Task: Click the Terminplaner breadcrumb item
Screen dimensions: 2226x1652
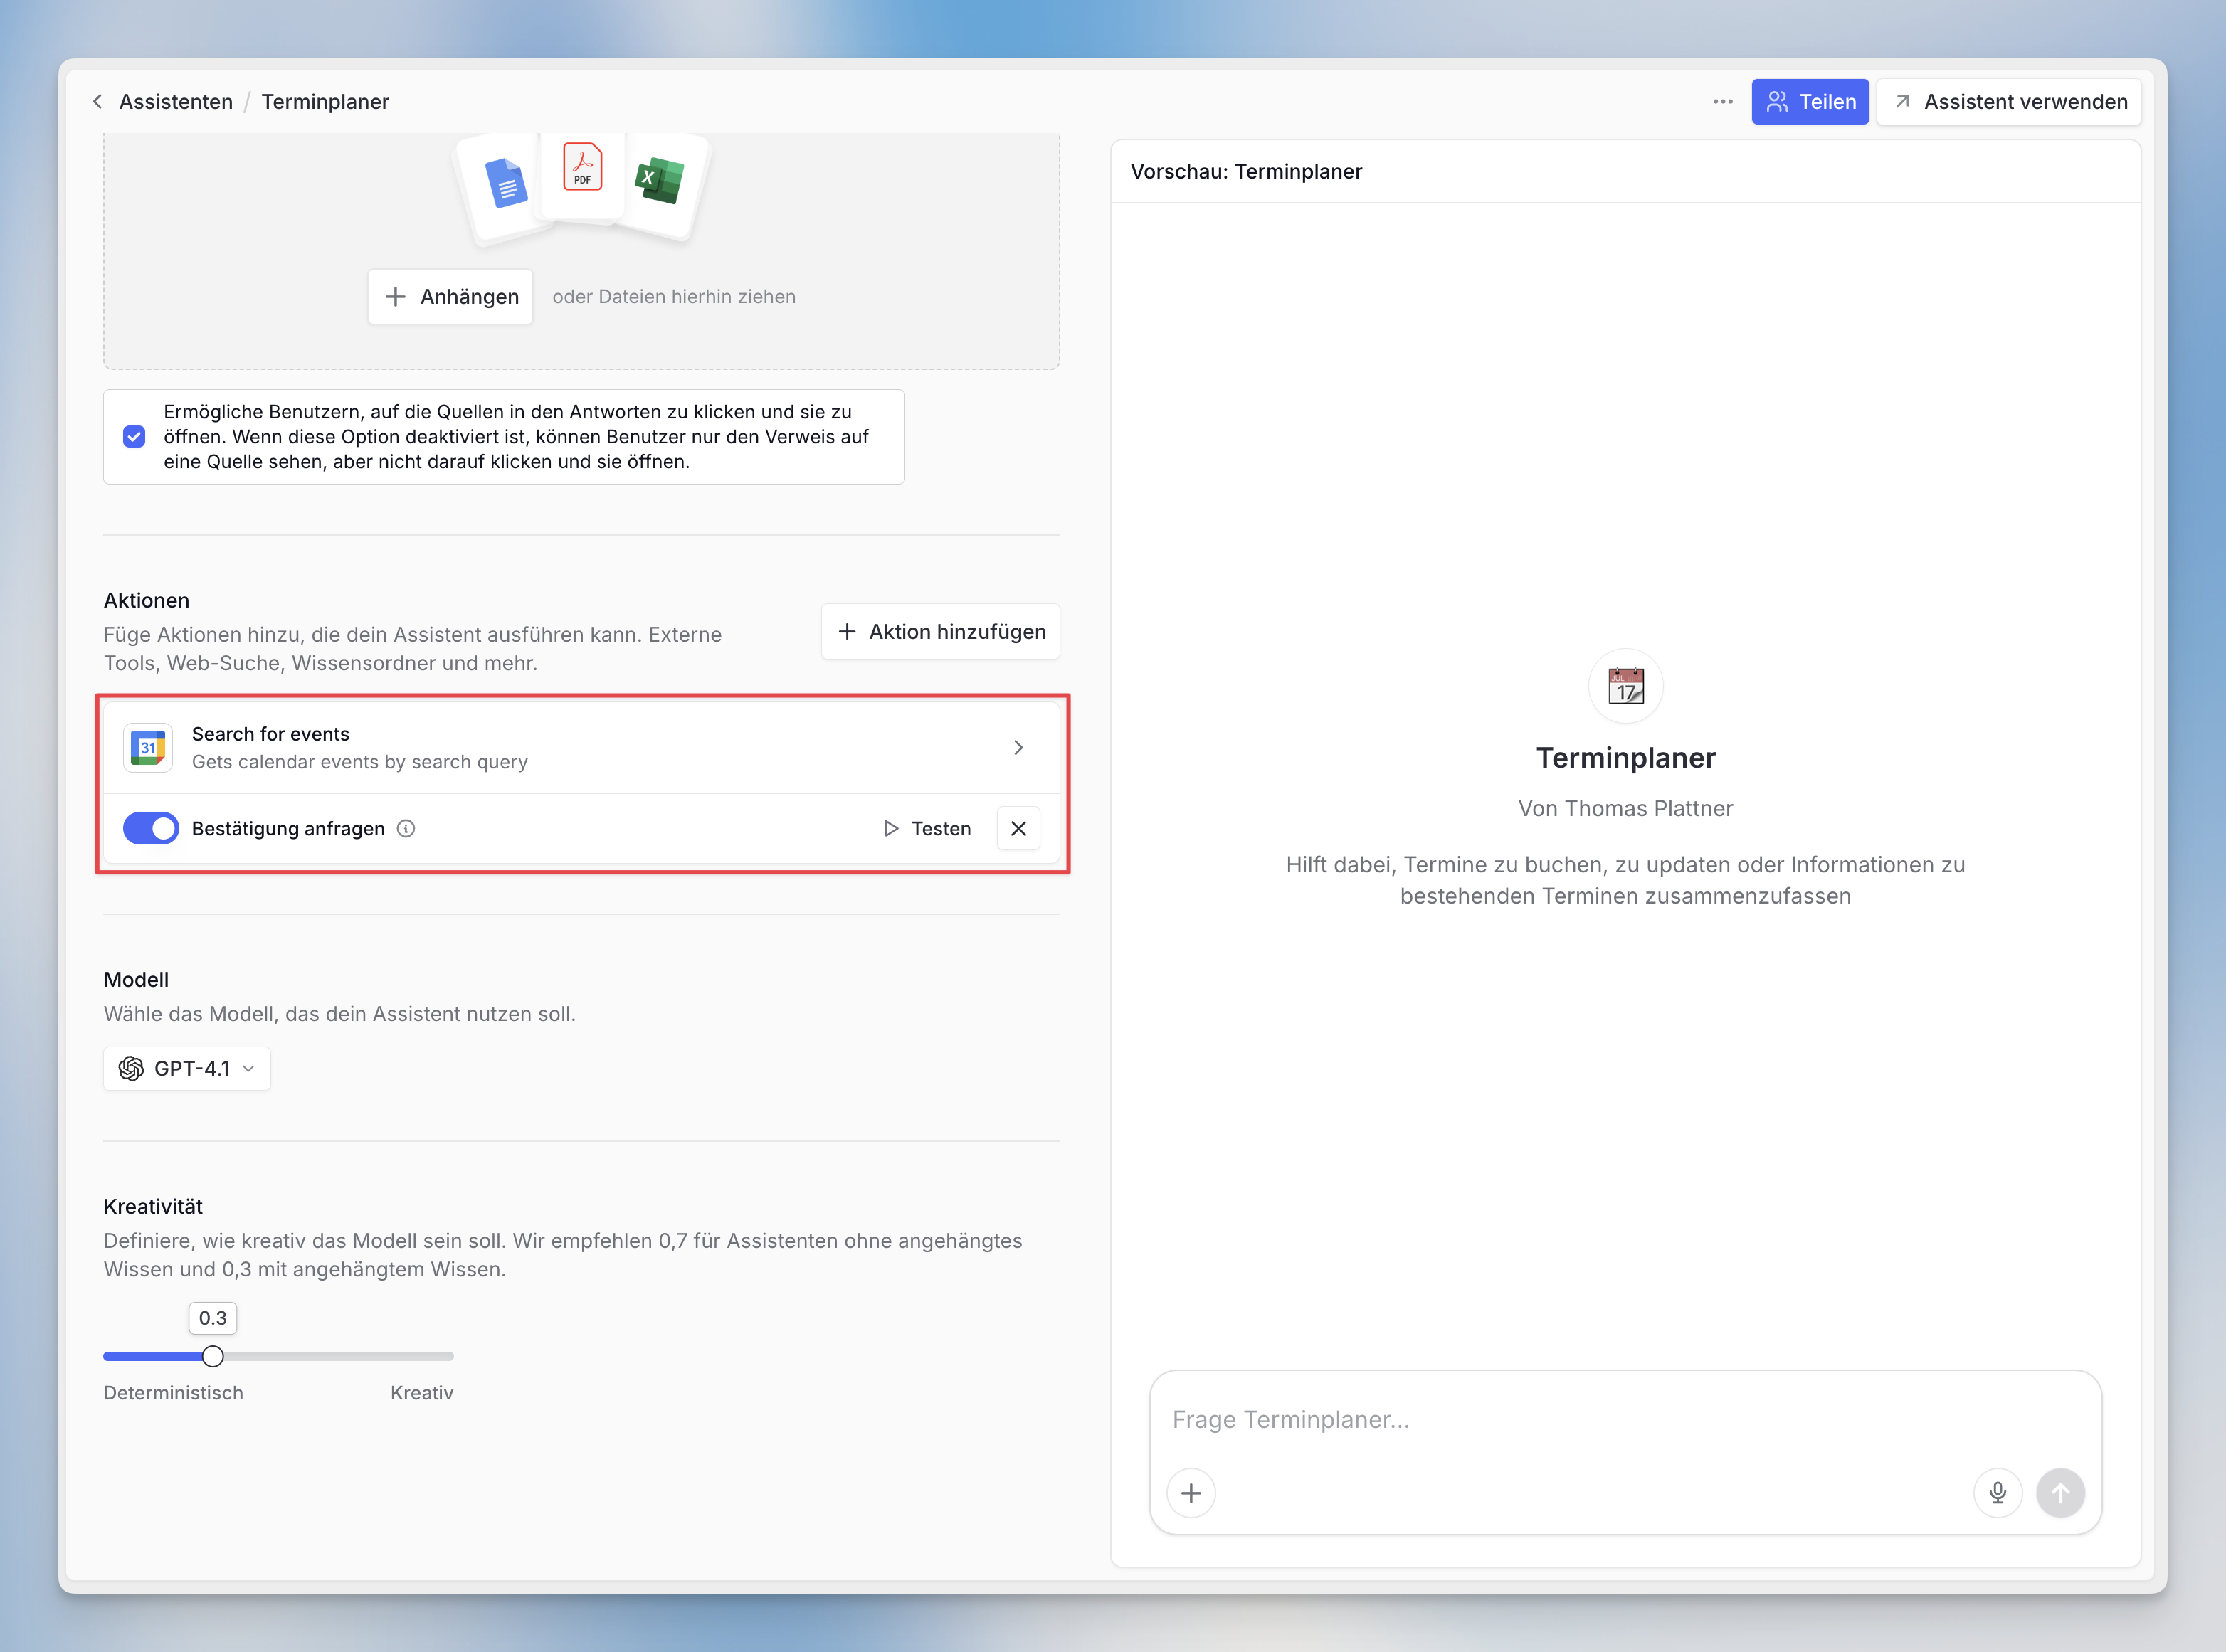Action: (325, 101)
